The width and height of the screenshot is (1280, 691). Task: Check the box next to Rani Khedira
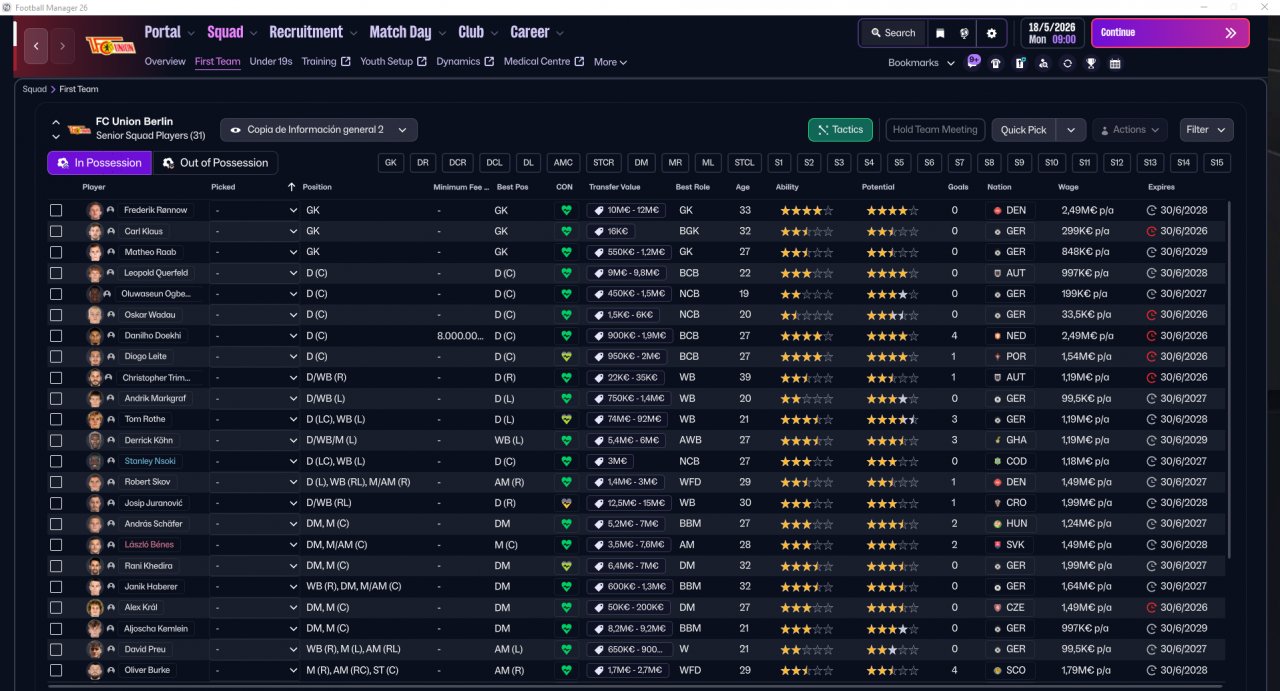[x=56, y=566]
